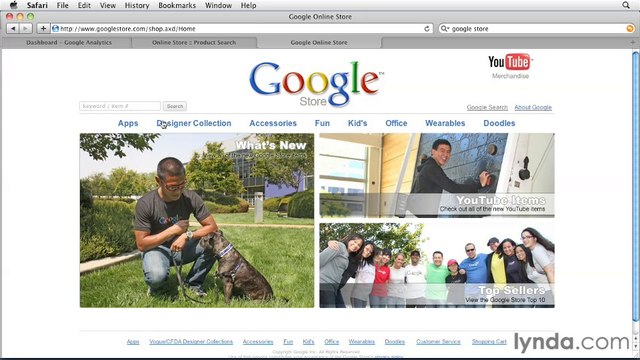
Task: Click the add bookmark plus button
Action: click(x=43, y=29)
